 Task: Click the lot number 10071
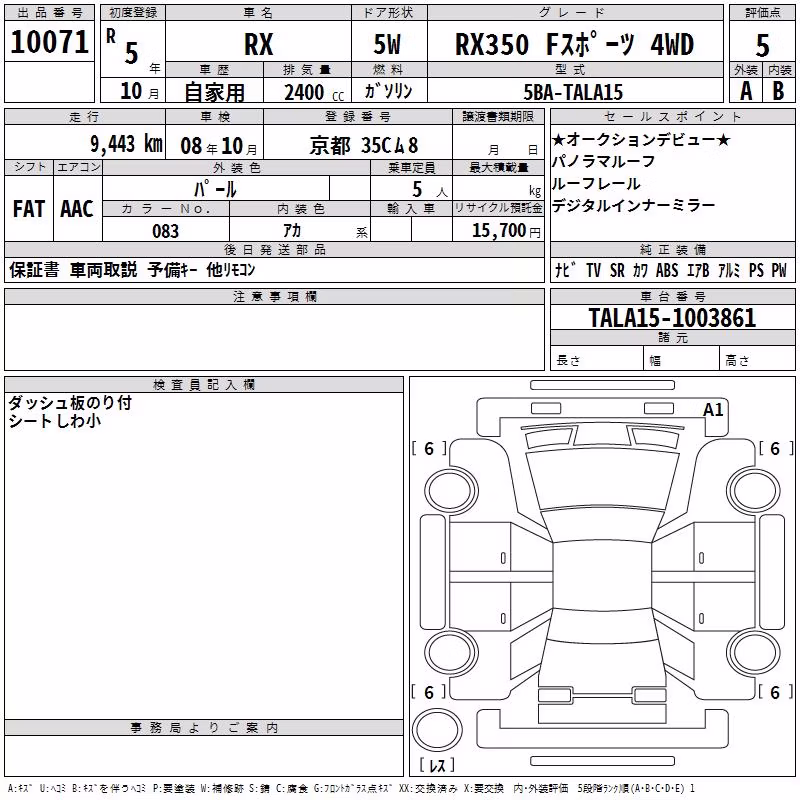[x=49, y=42]
